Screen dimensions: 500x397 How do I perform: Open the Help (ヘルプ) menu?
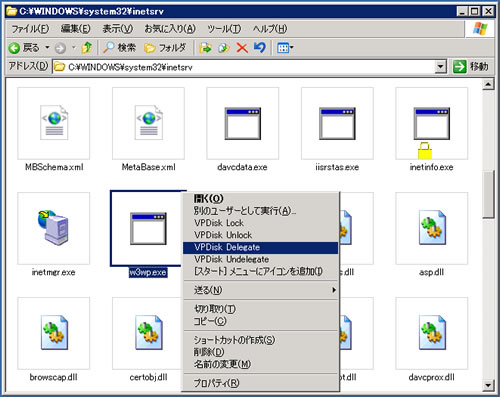[x=270, y=29]
